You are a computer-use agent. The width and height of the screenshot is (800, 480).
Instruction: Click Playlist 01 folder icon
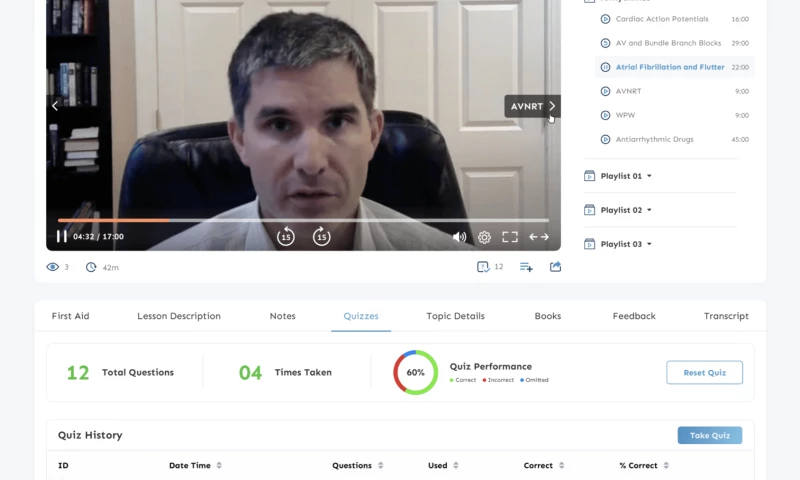click(x=589, y=176)
